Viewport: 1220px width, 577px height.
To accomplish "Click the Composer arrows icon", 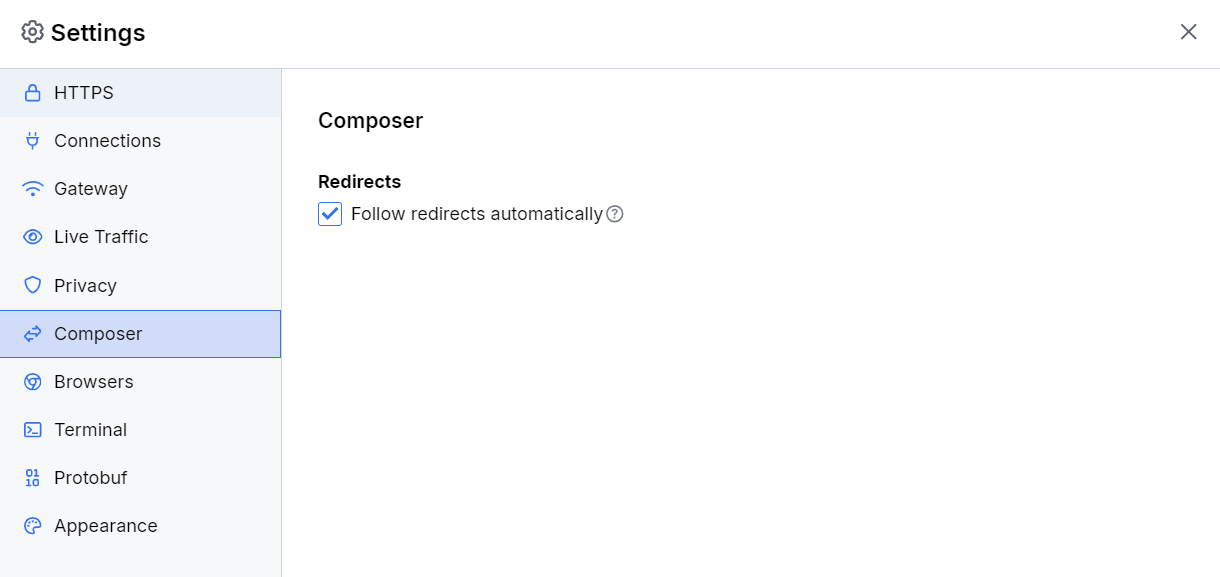I will pos(32,333).
